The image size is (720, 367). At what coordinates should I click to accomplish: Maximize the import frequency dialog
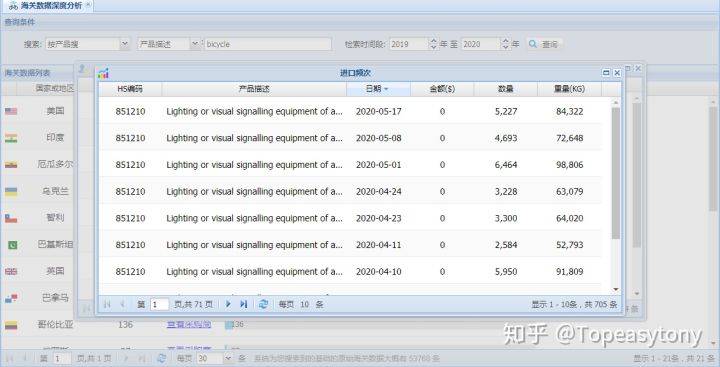[x=606, y=73]
